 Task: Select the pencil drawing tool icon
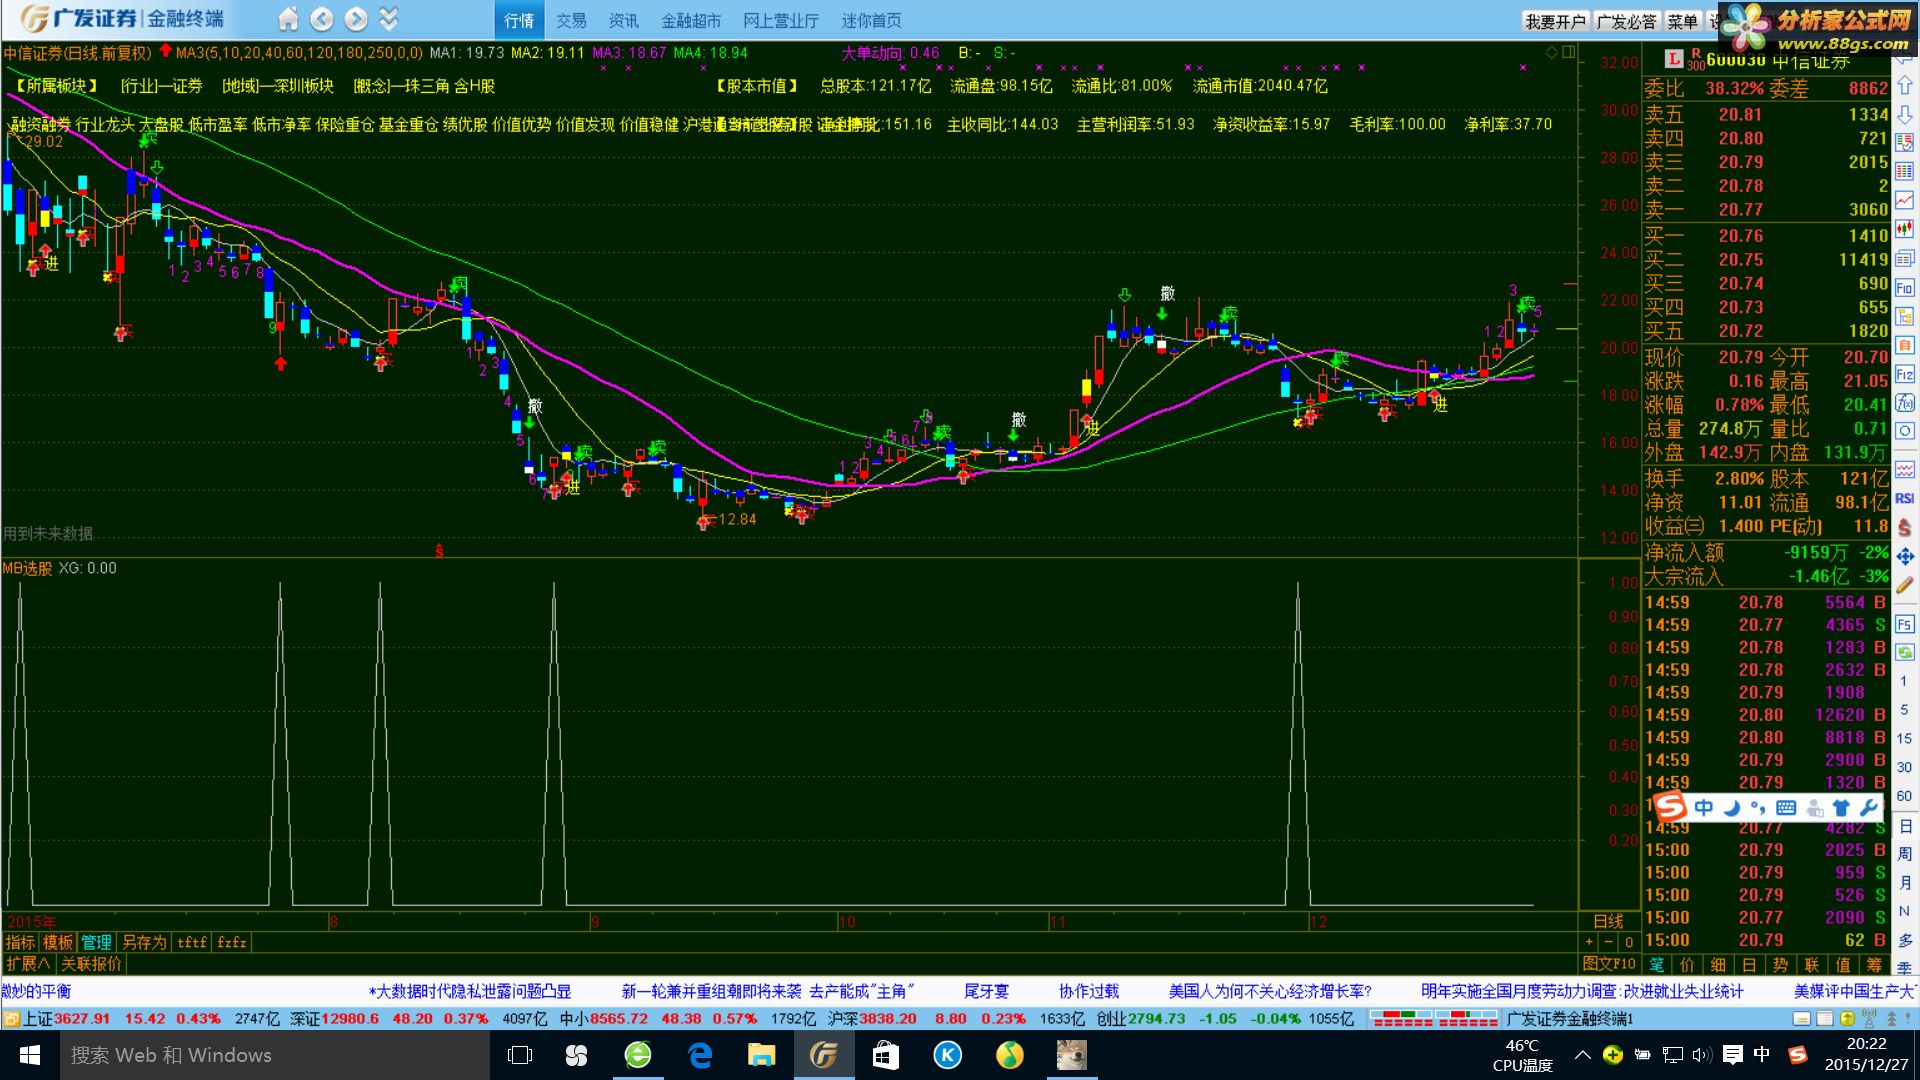1905,584
